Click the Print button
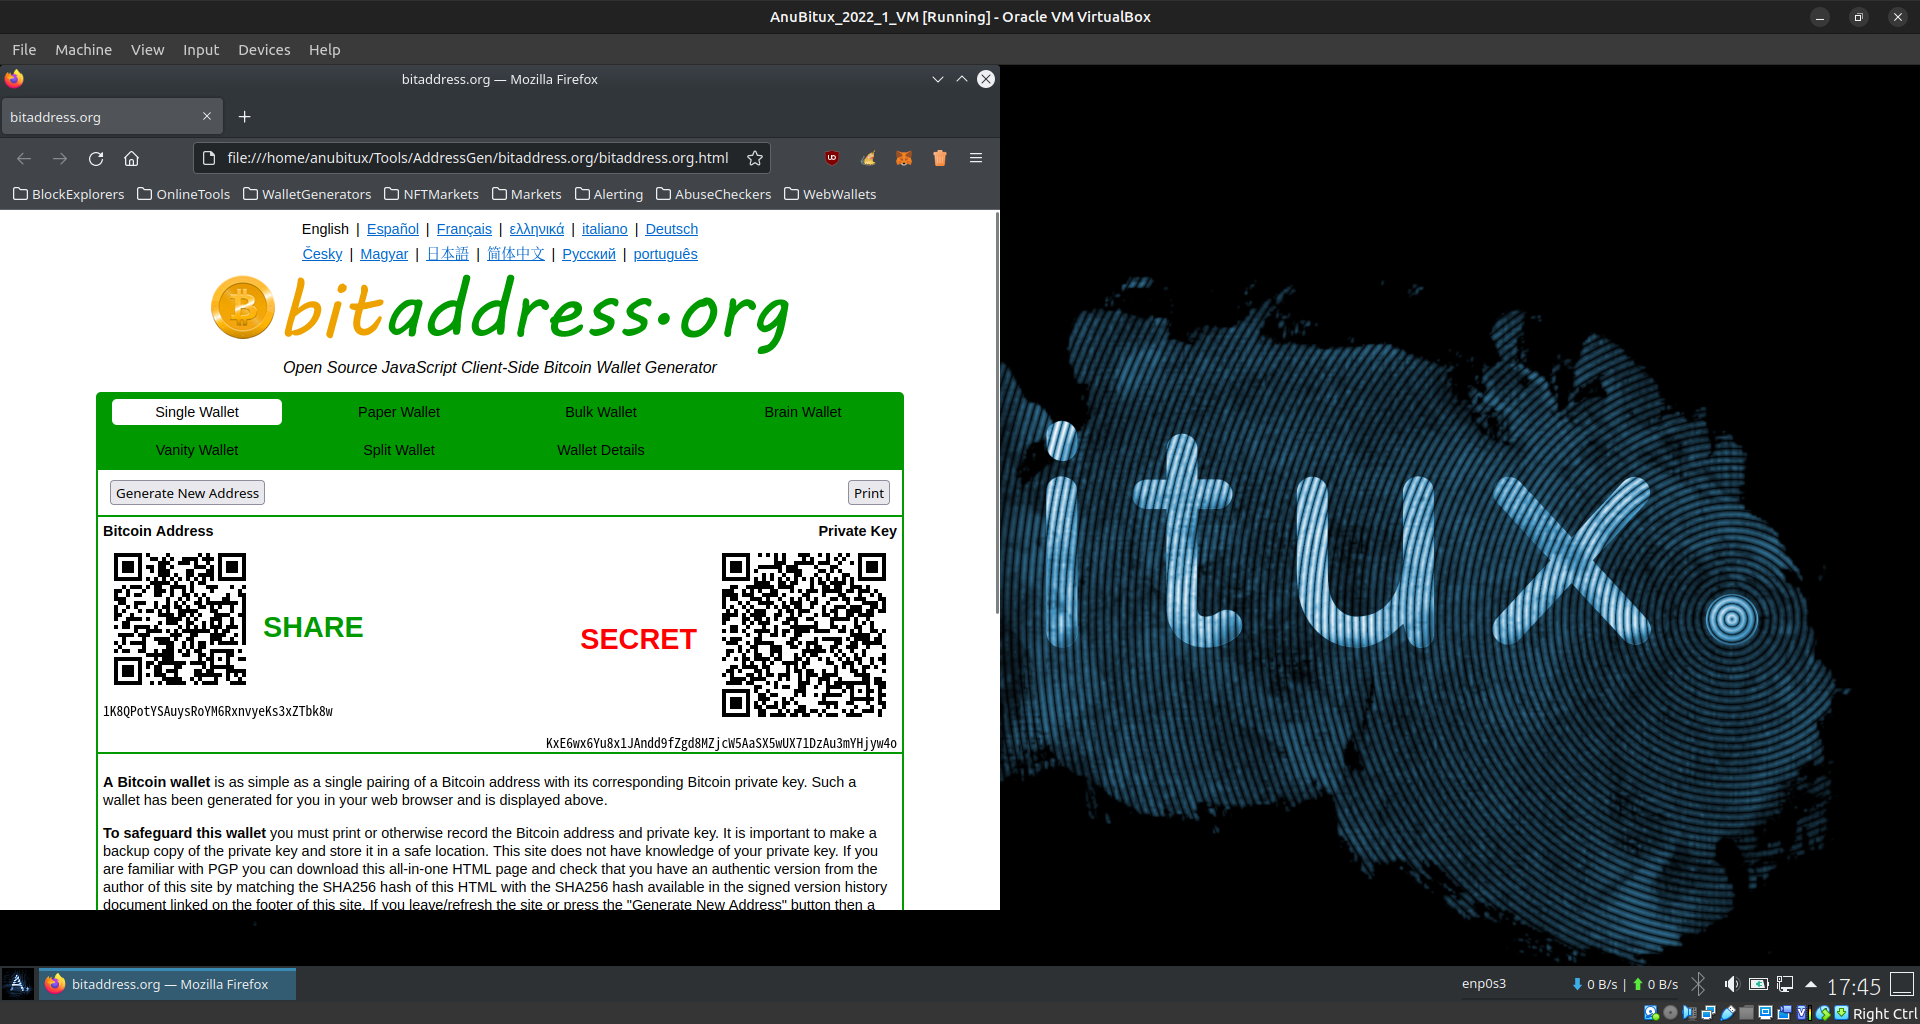The height and width of the screenshot is (1024, 1920). click(869, 493)
